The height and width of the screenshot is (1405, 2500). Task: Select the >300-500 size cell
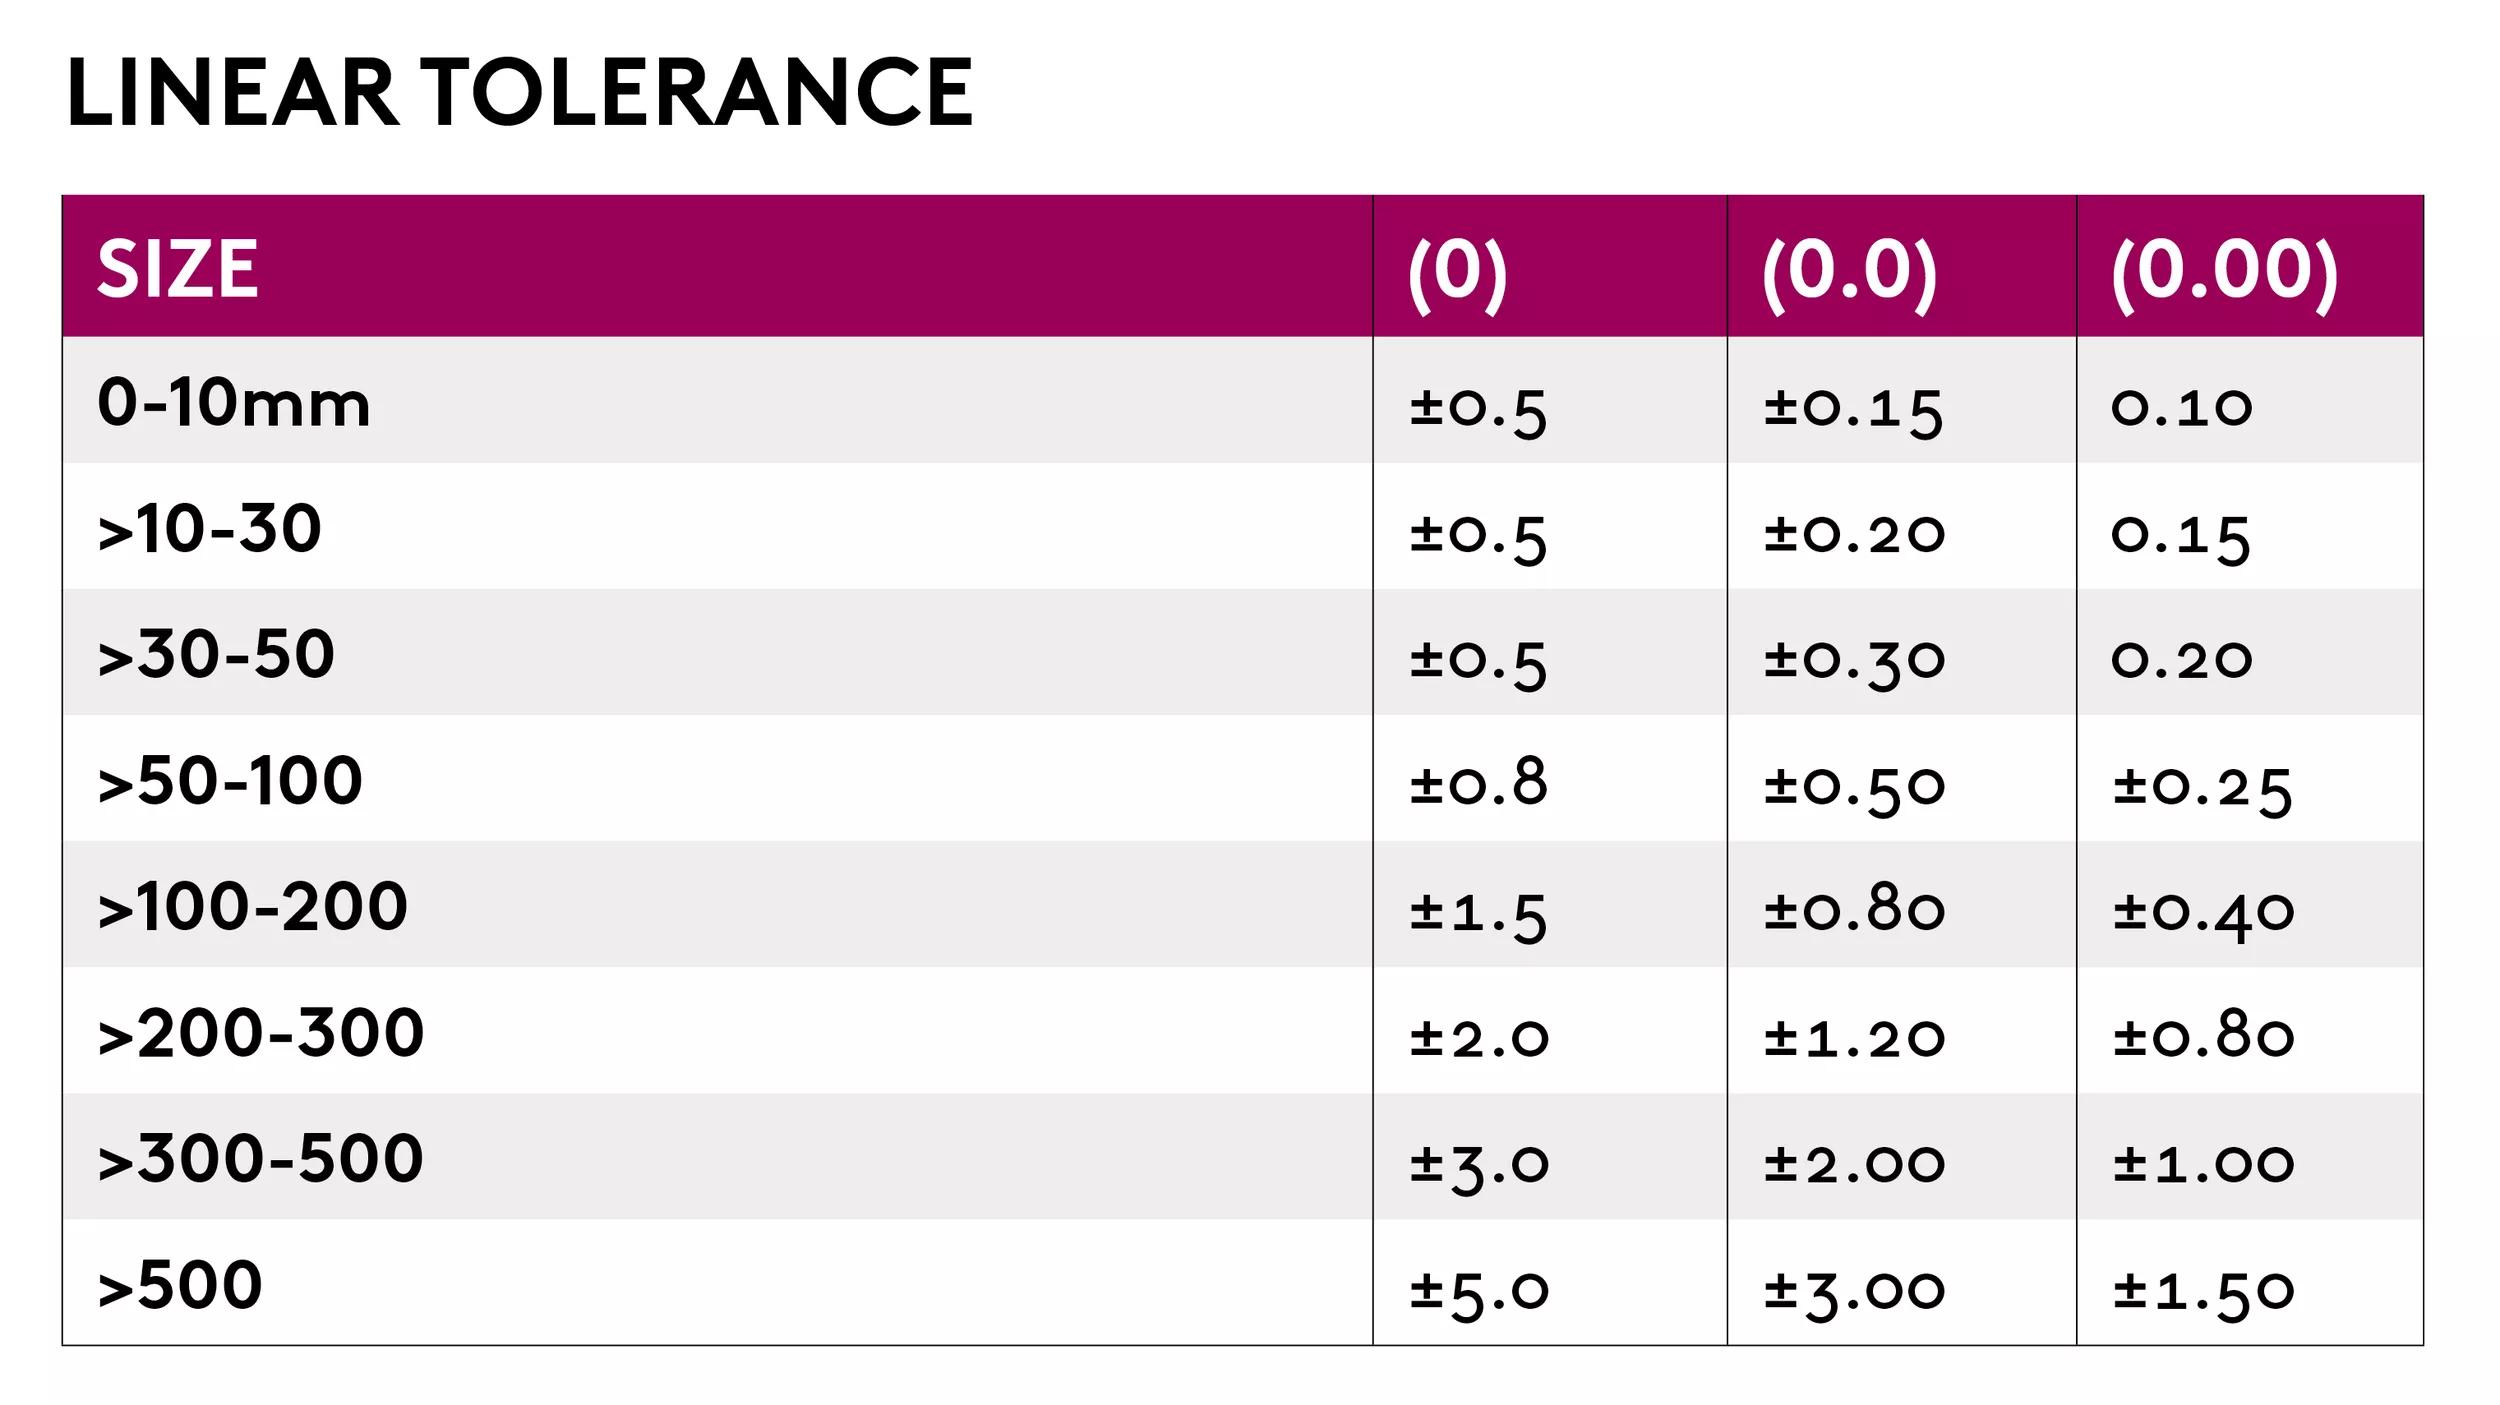click(261, 1159)
